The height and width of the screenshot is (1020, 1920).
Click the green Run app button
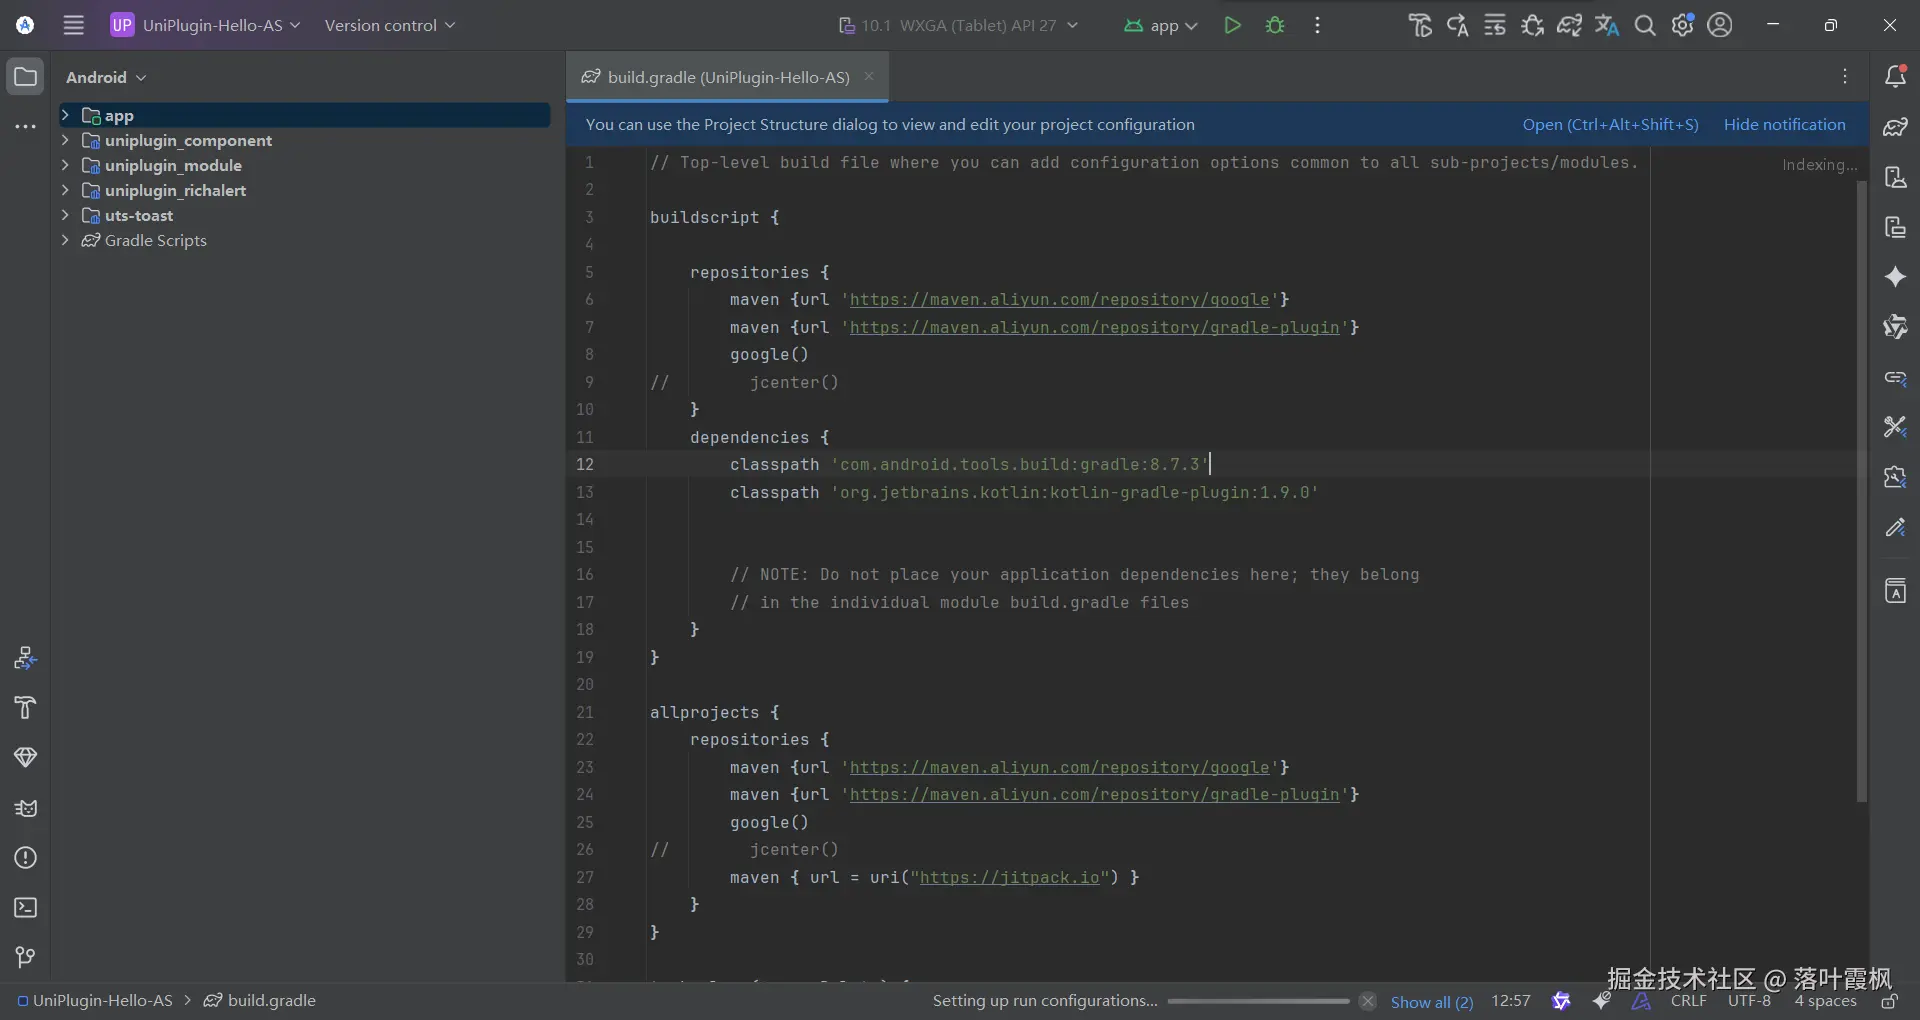(1232, 26)
